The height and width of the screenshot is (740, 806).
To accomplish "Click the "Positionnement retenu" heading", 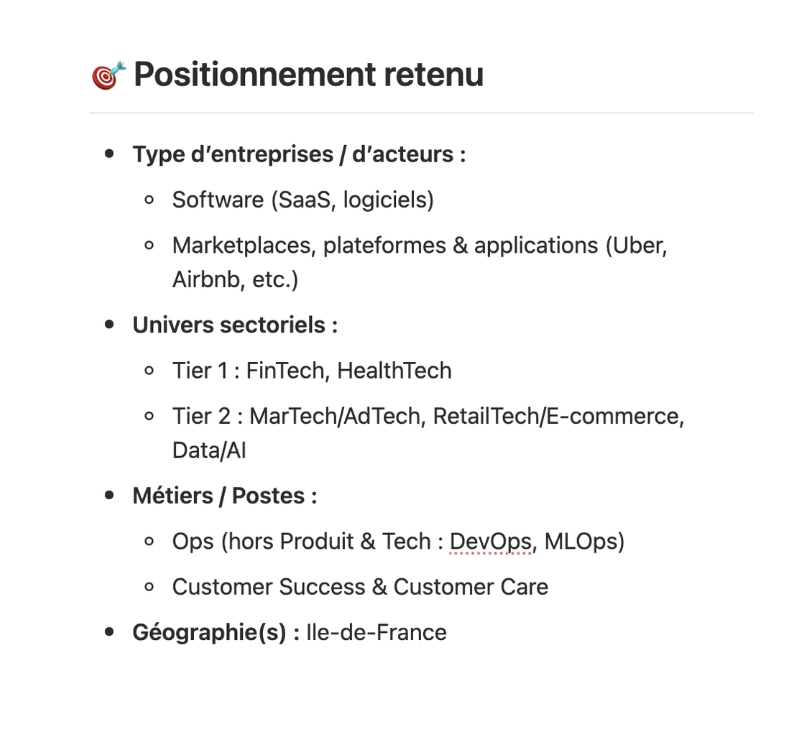I will (308, 74).
